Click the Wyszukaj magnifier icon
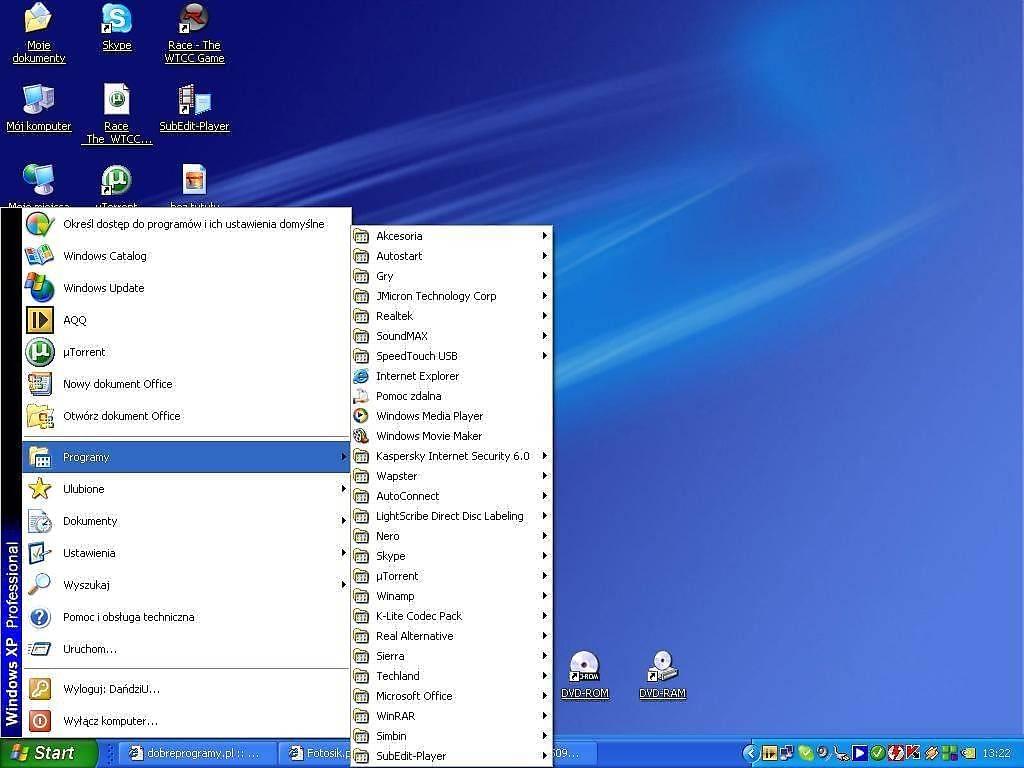 point(40,584)
